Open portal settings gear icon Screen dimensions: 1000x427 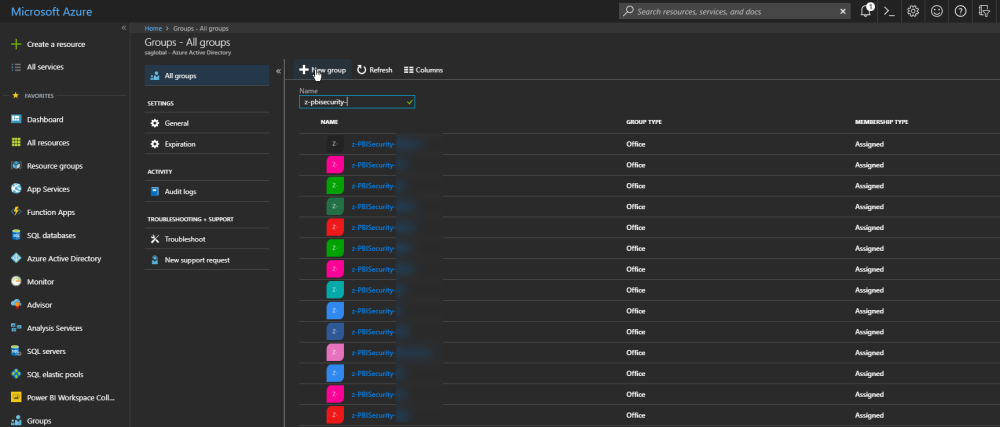coord(913,11)
